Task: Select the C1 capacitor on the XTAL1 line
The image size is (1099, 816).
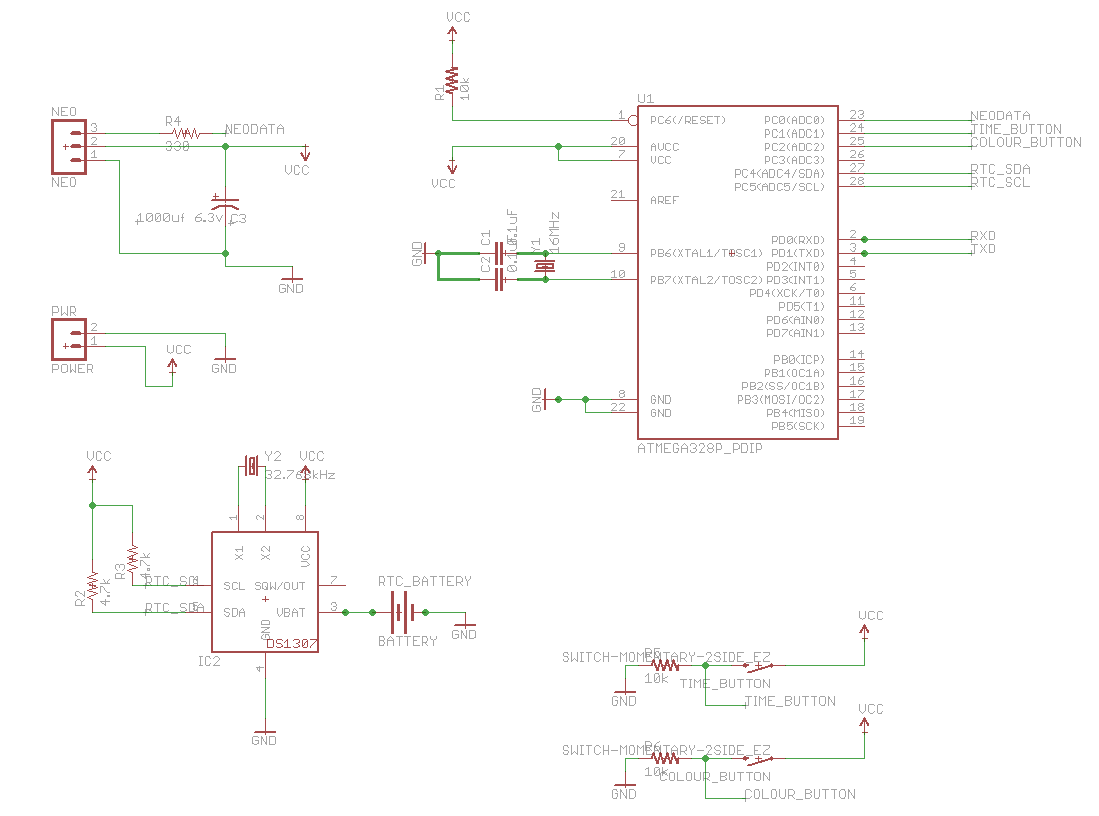Action: [499, 253]
